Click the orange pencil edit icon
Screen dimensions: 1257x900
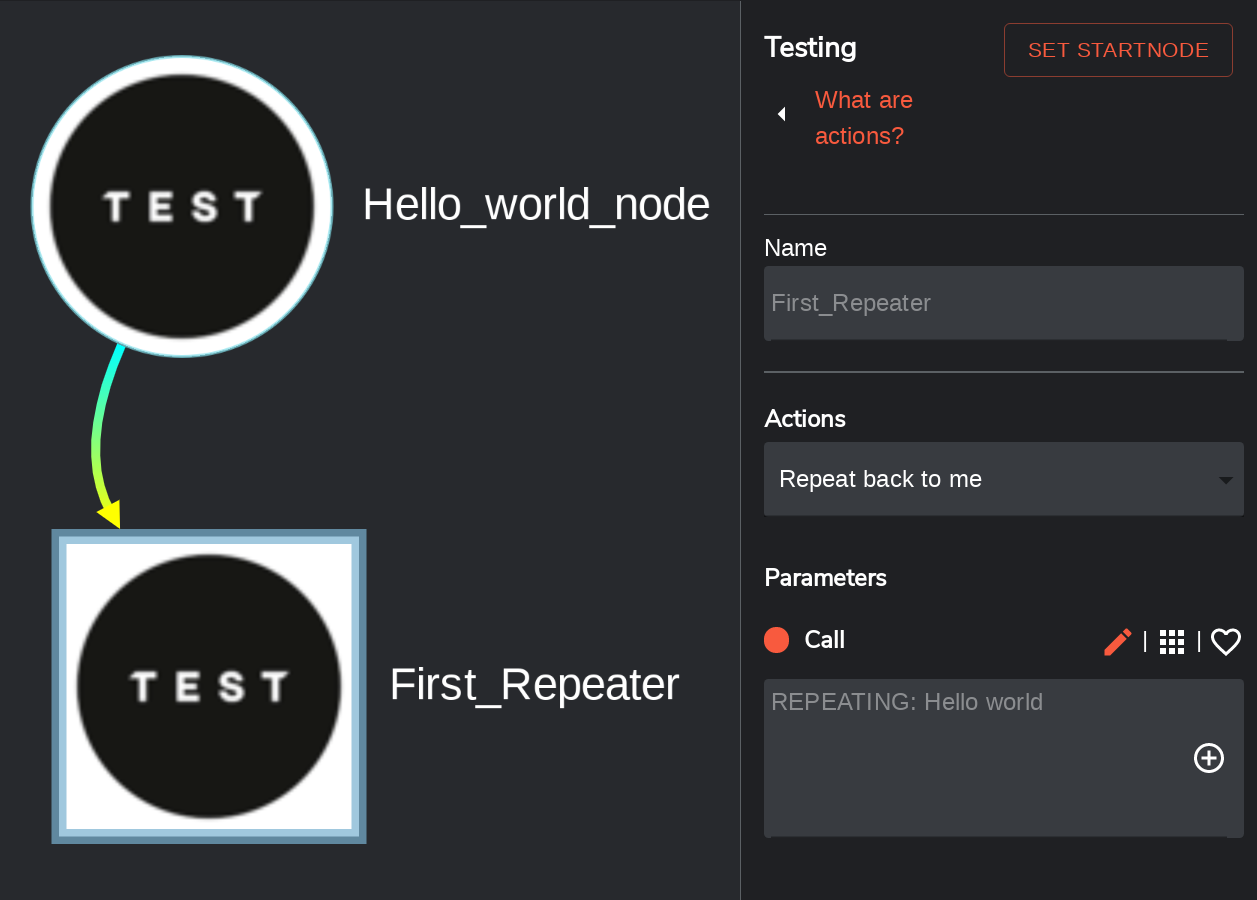click(x=1118, y=642)
